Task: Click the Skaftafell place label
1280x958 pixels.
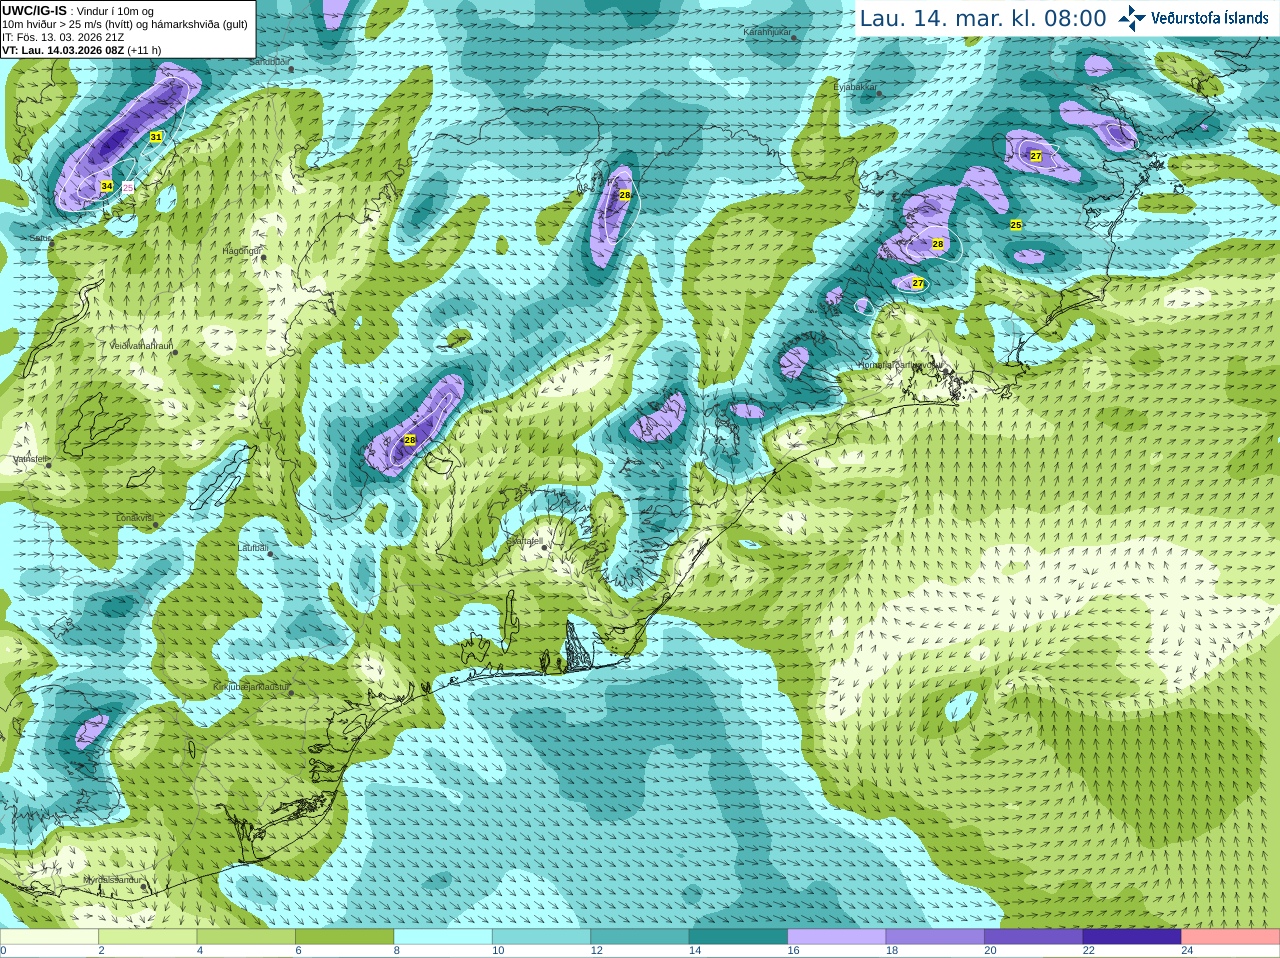Action: point(523,541)
